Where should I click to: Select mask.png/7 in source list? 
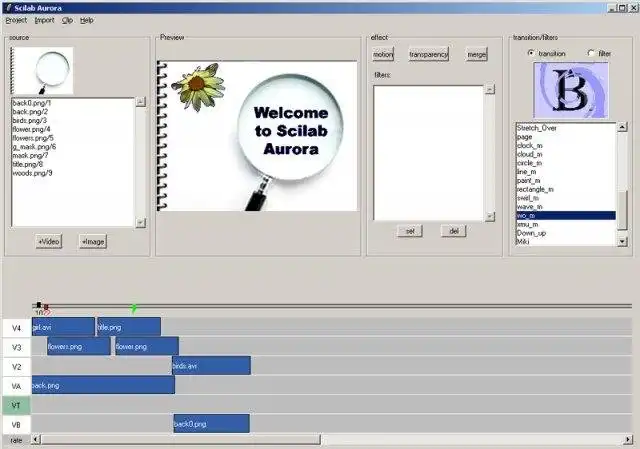click(30, 156)
